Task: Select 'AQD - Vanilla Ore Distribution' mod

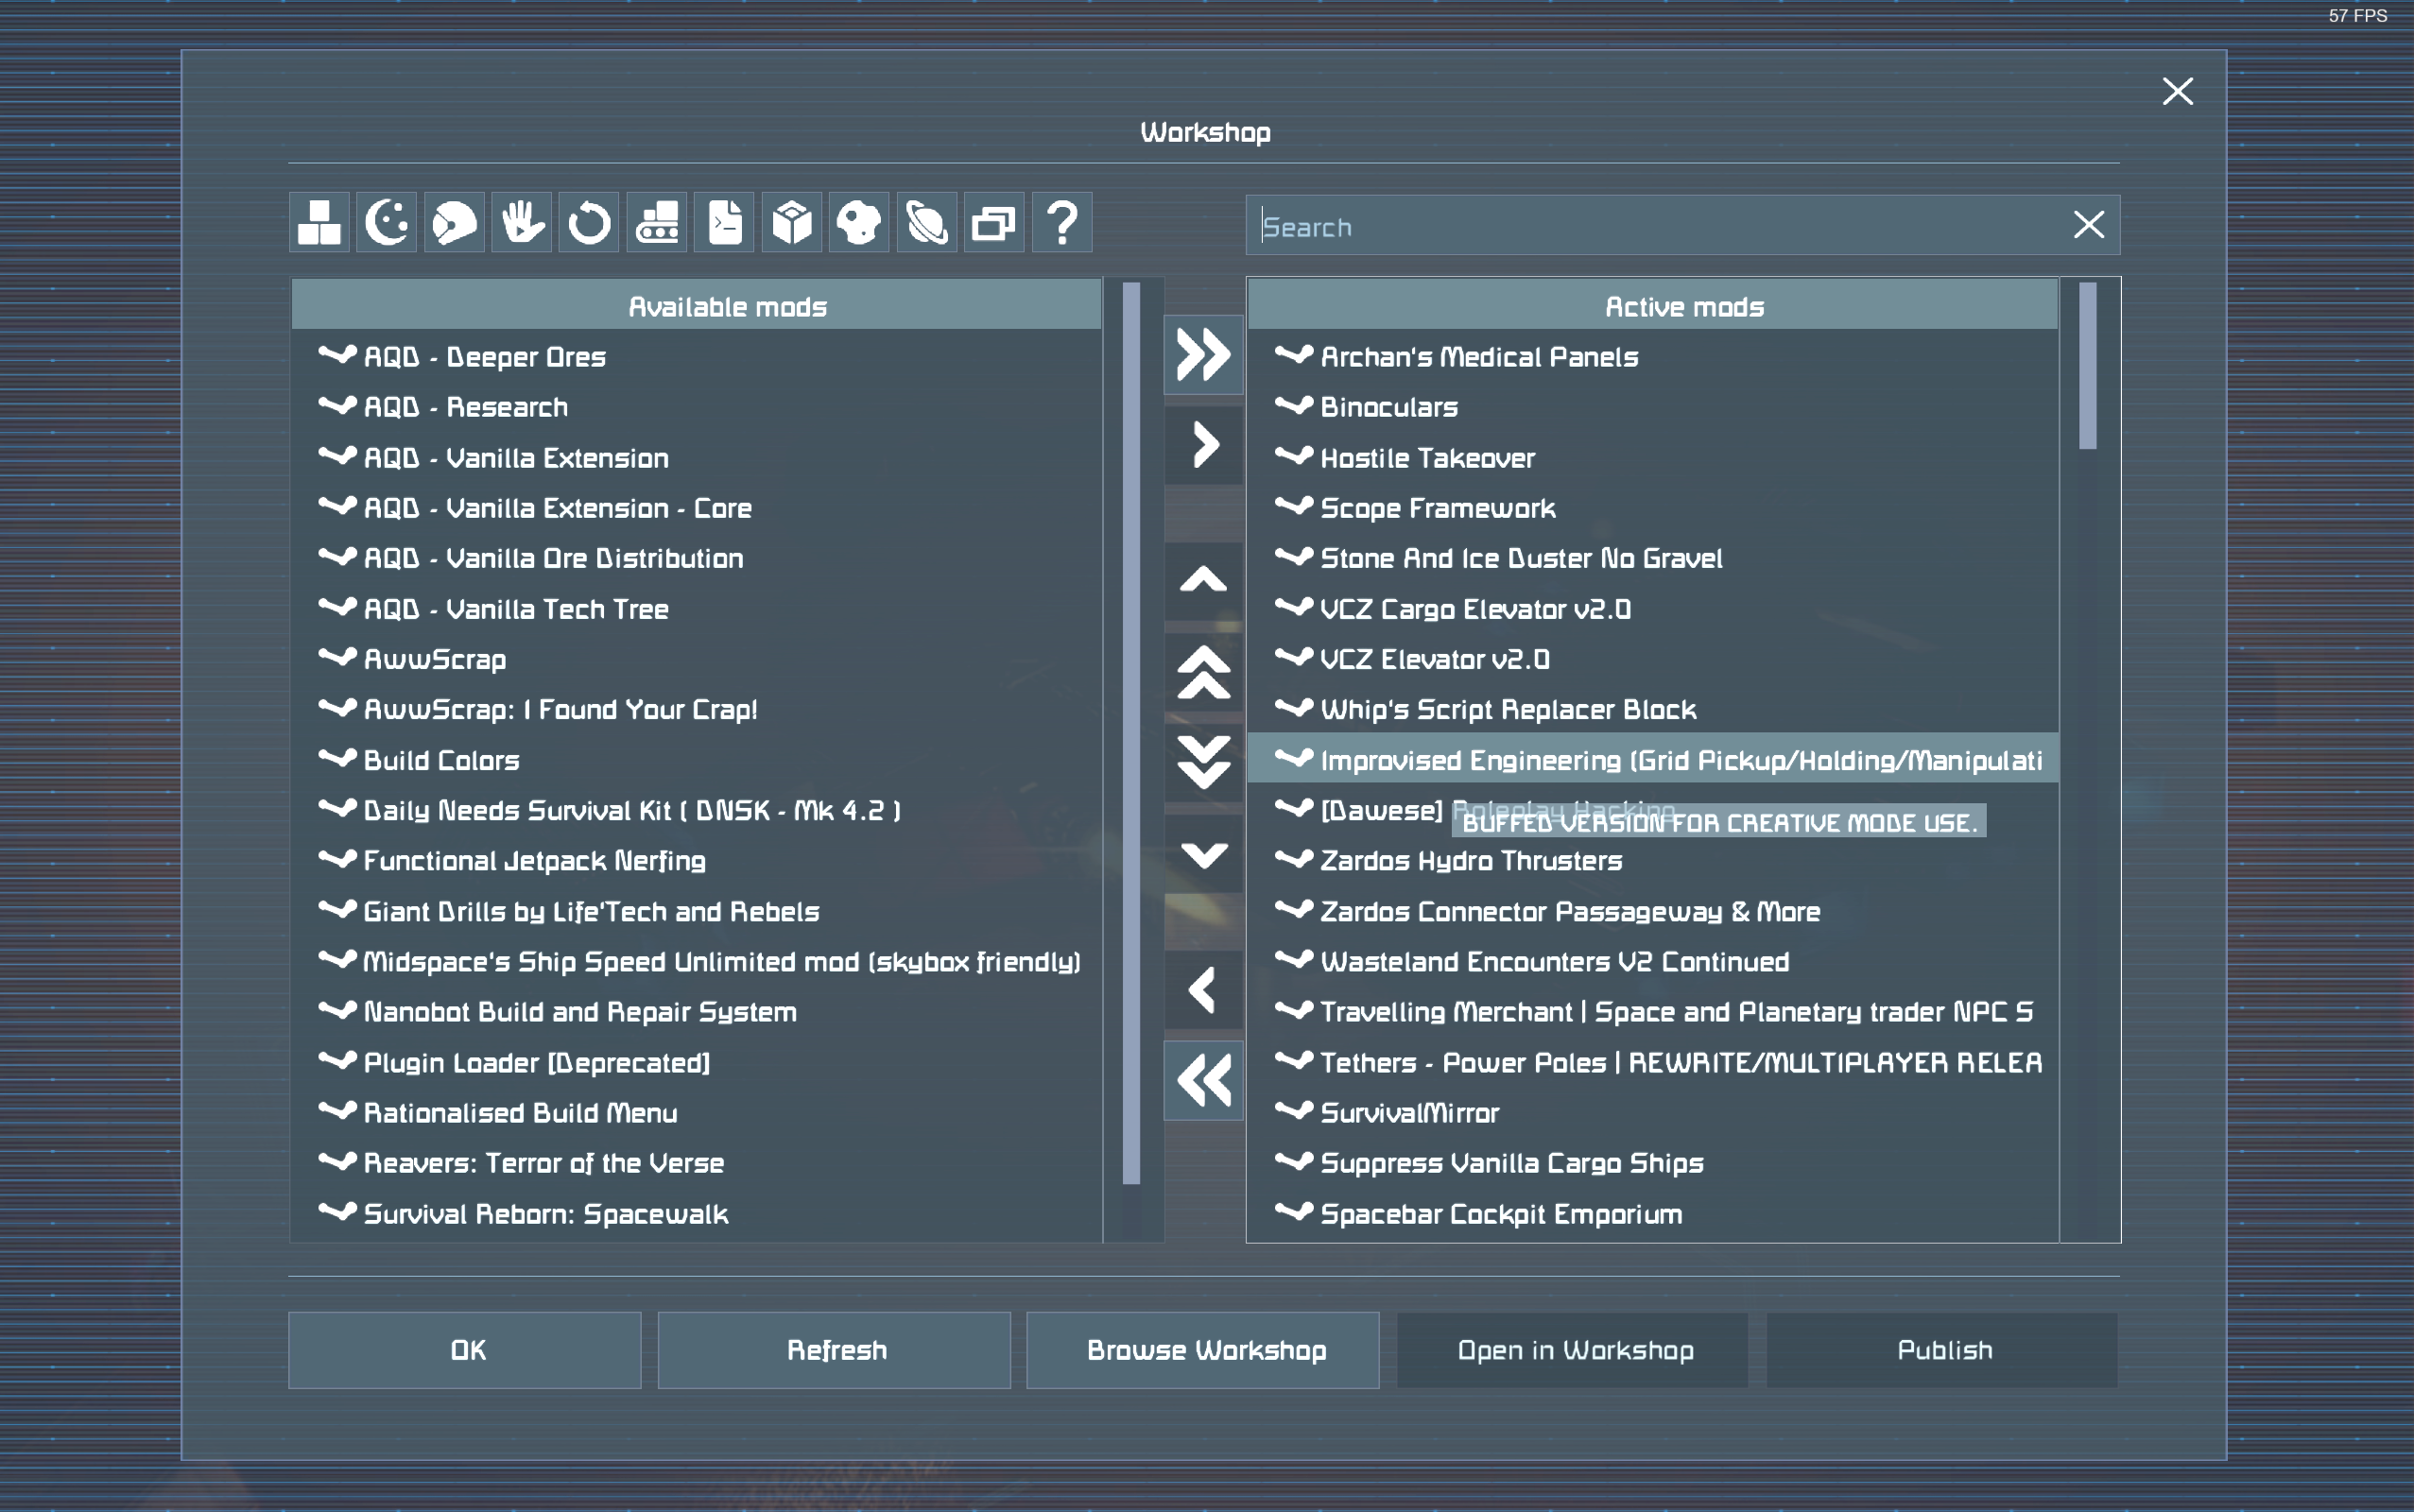Action: click(x=697, y=558)
